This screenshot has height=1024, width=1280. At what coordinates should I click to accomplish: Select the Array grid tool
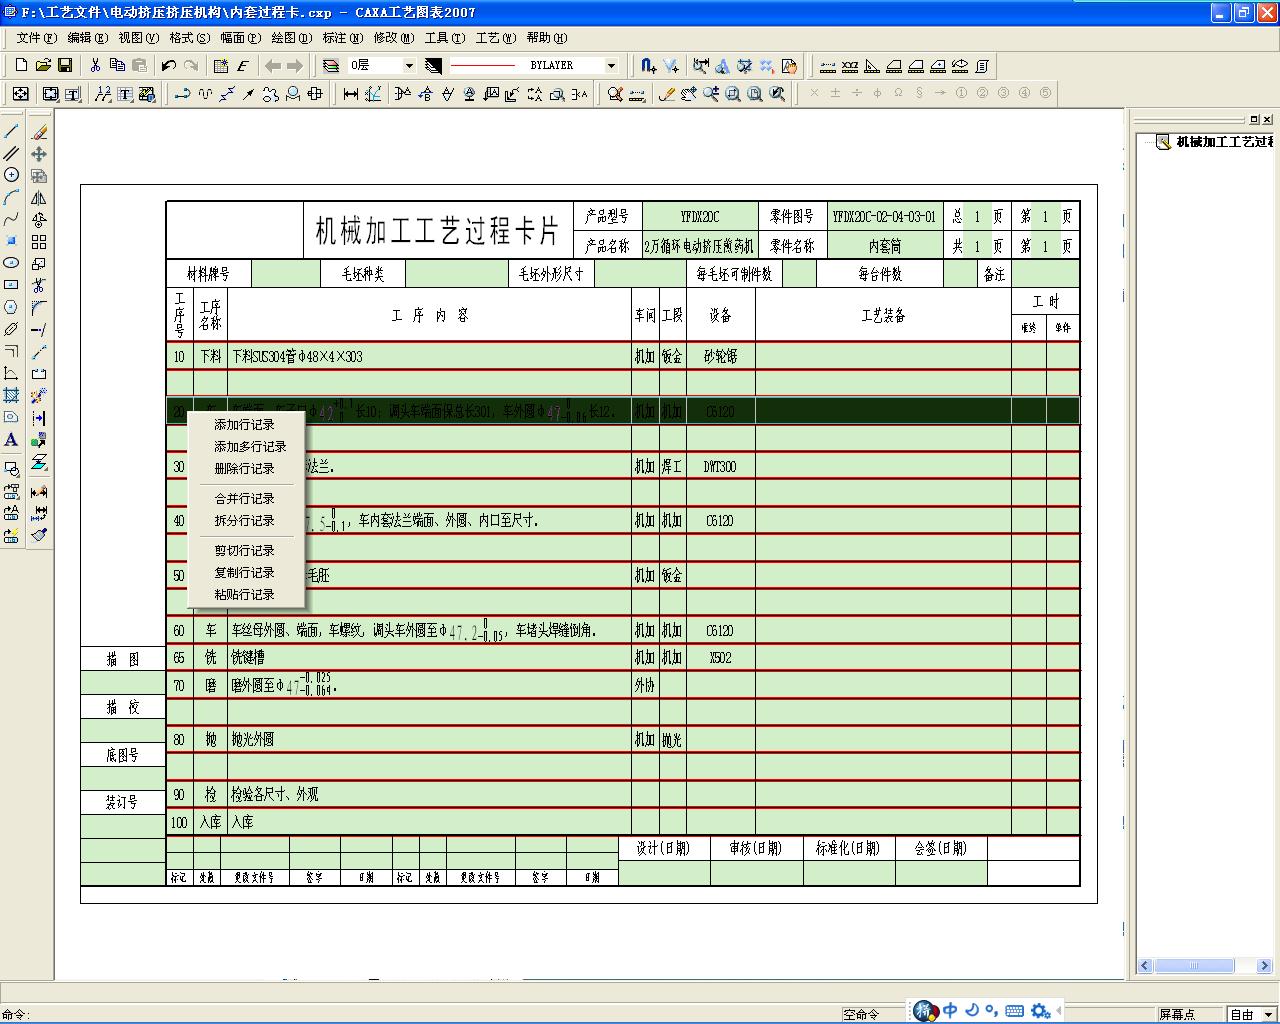pos(39,242)
